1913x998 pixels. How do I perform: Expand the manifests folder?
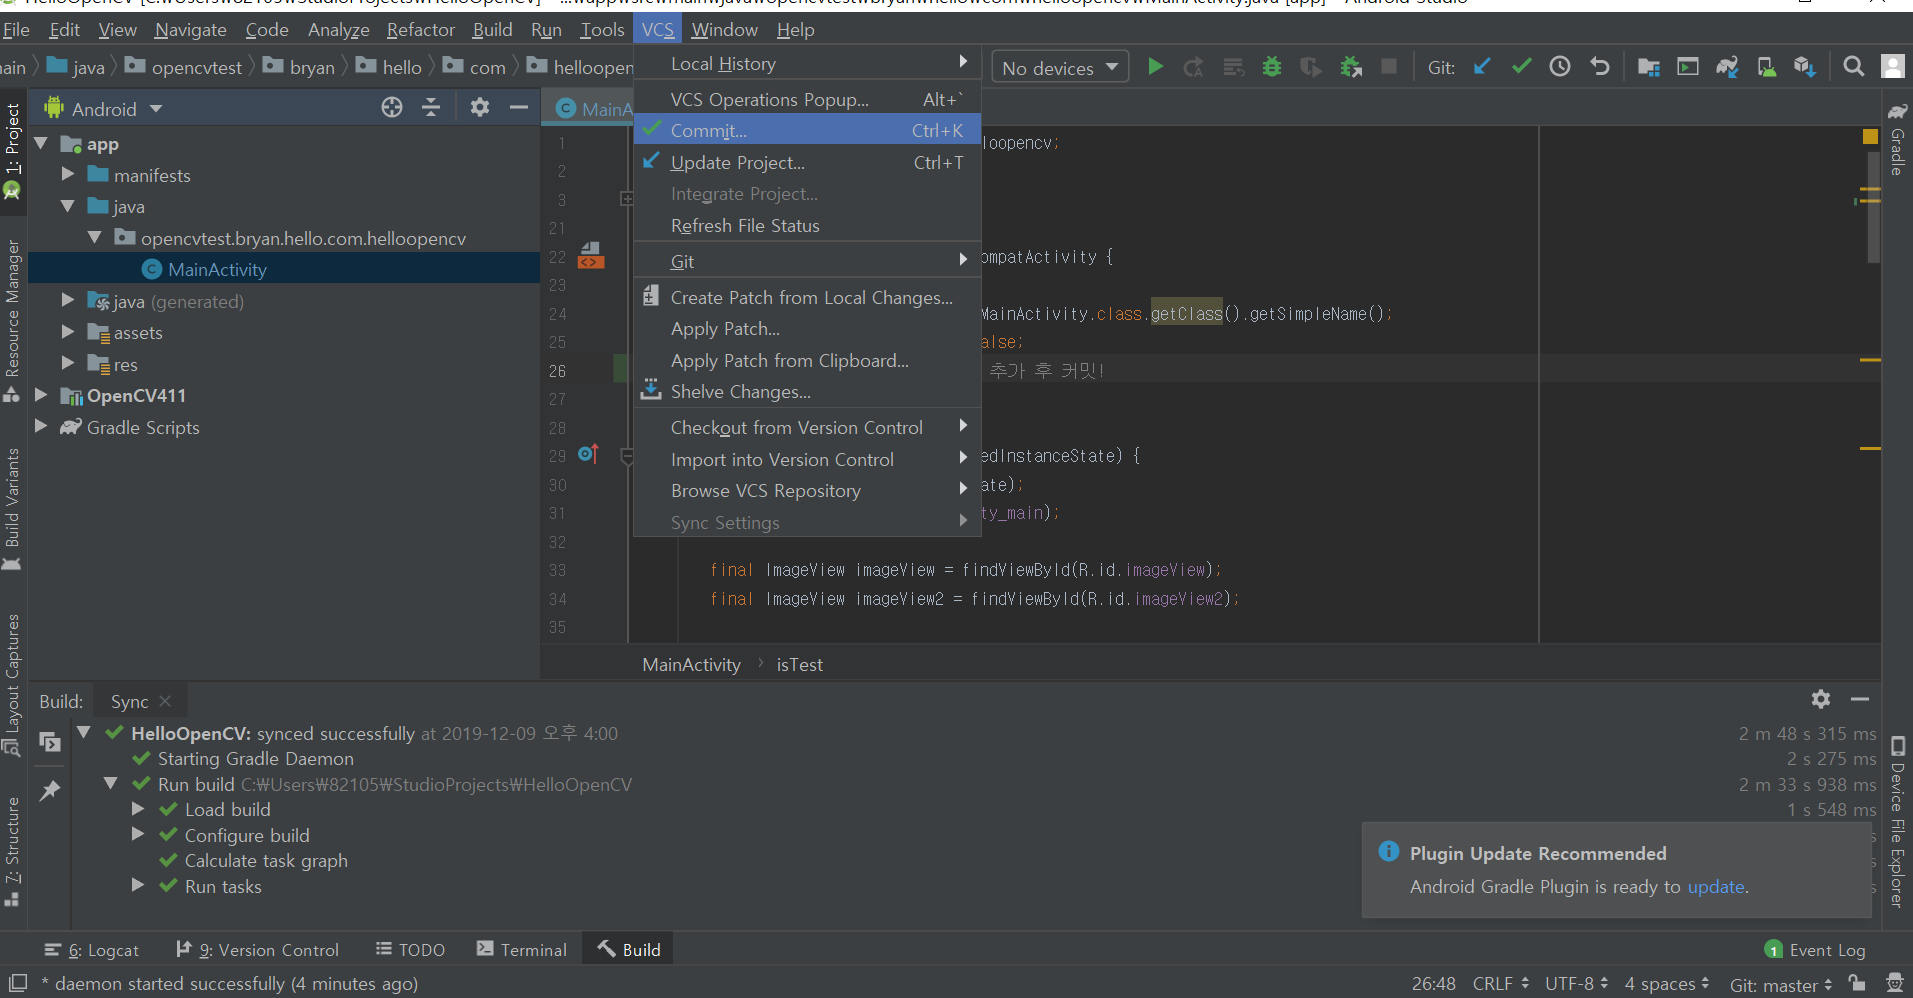point(68,174)
